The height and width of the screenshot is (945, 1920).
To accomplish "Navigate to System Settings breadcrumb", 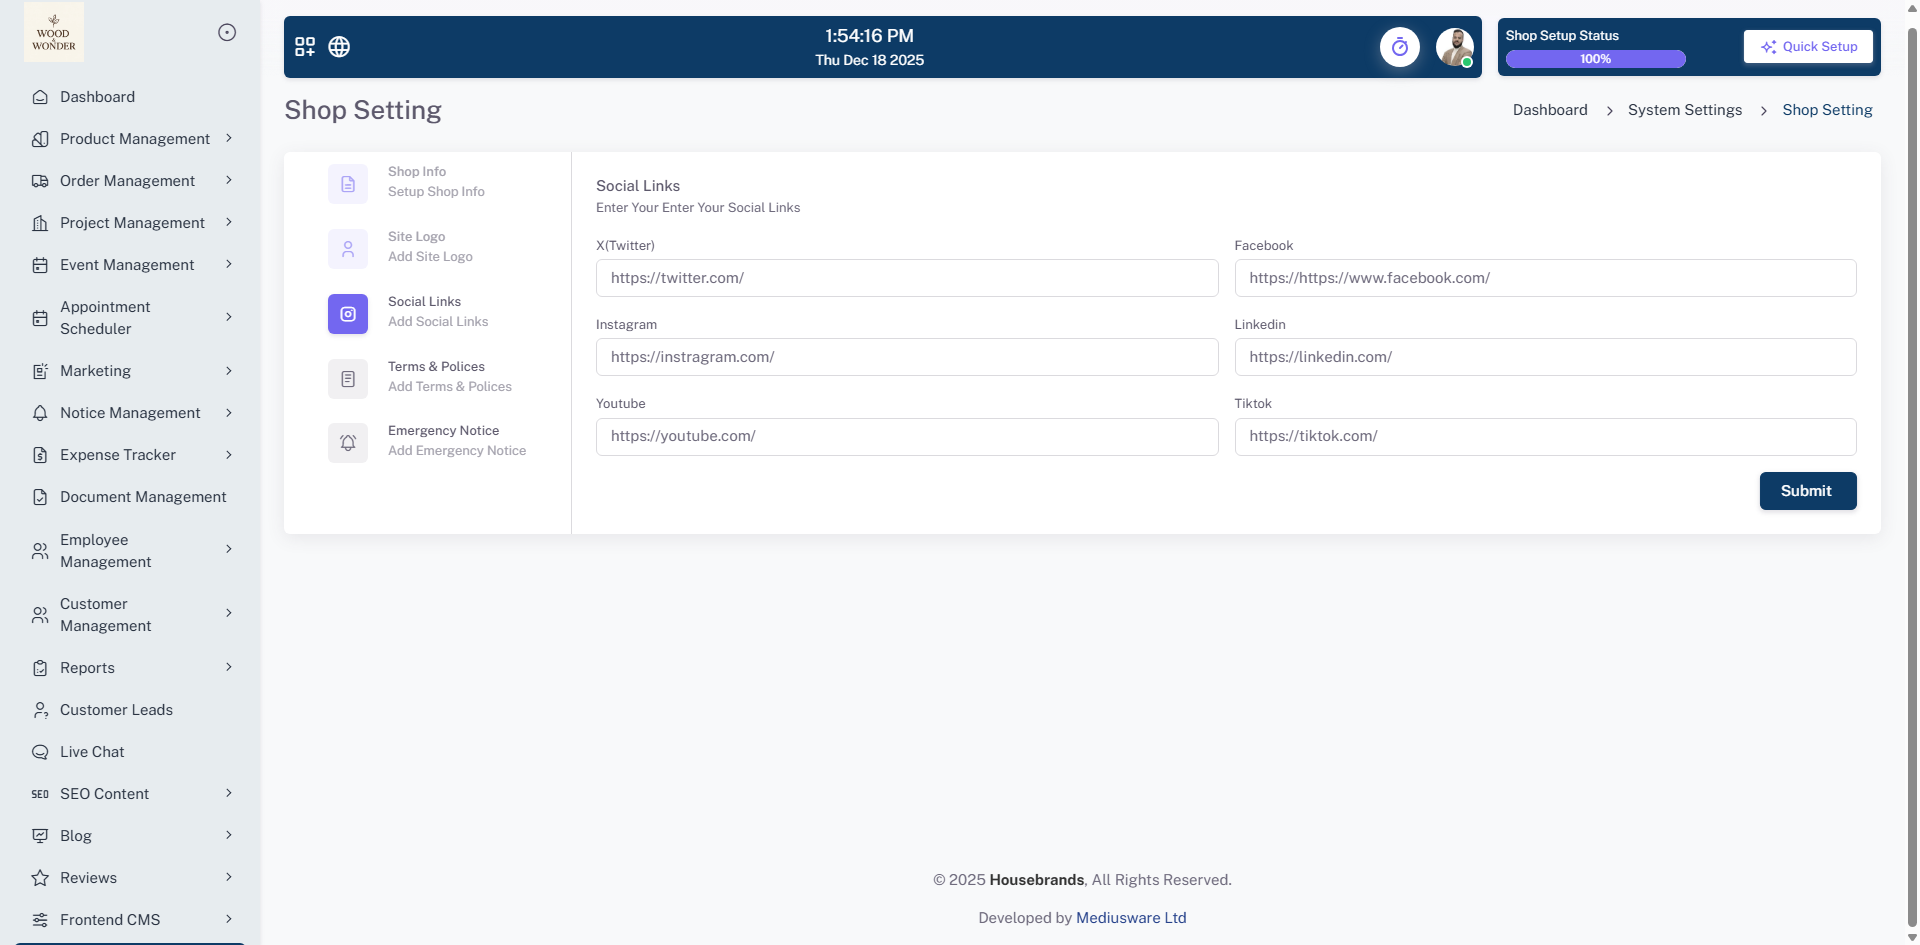I will pos(1684,110).
